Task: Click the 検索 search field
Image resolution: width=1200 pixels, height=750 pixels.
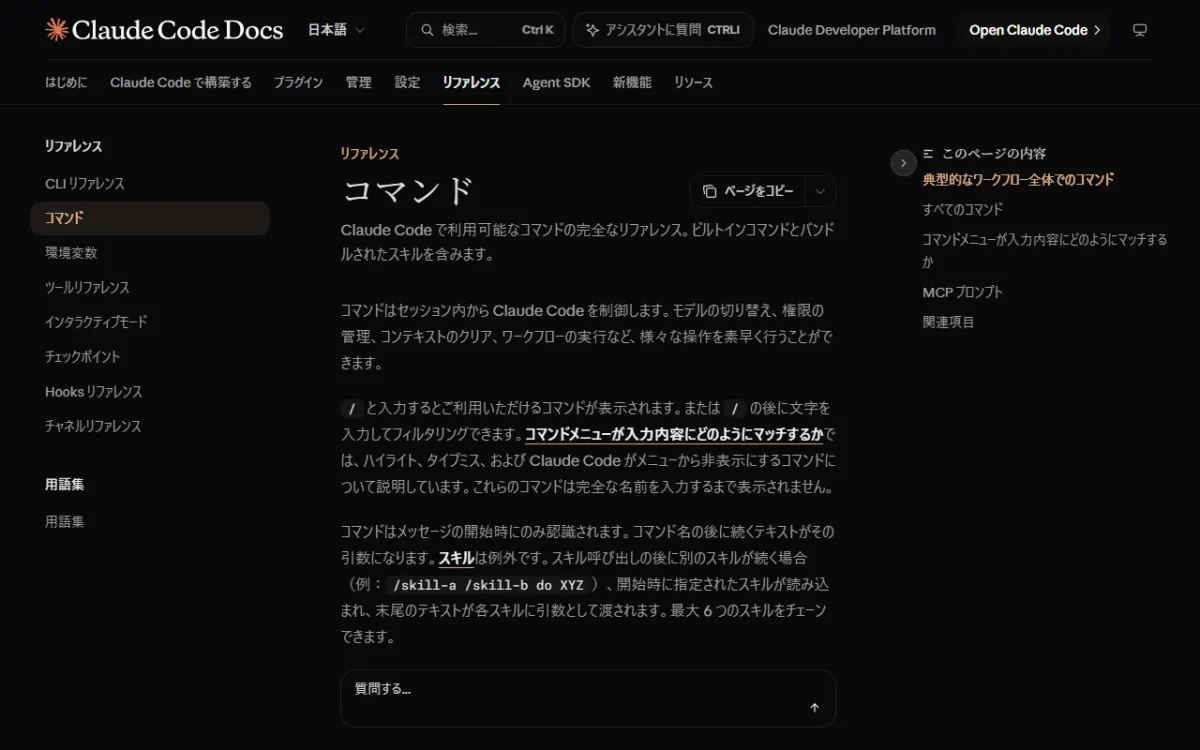Action: (x=485, y=30)
